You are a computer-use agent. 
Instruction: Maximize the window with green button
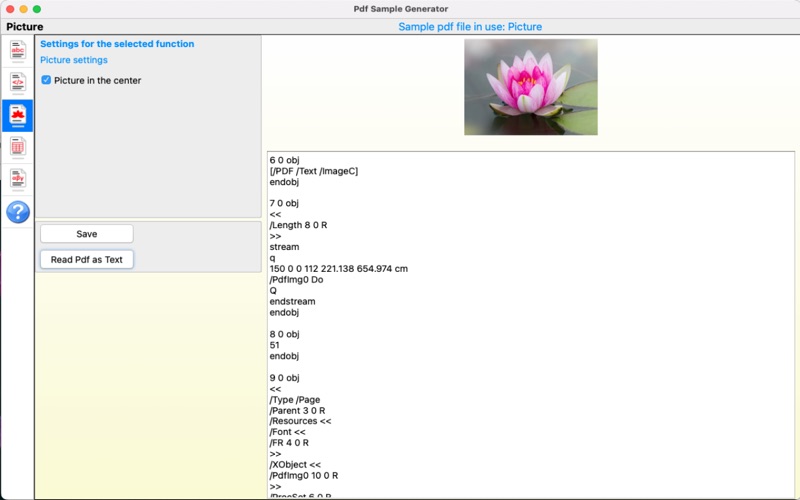[x=37, y=9]
